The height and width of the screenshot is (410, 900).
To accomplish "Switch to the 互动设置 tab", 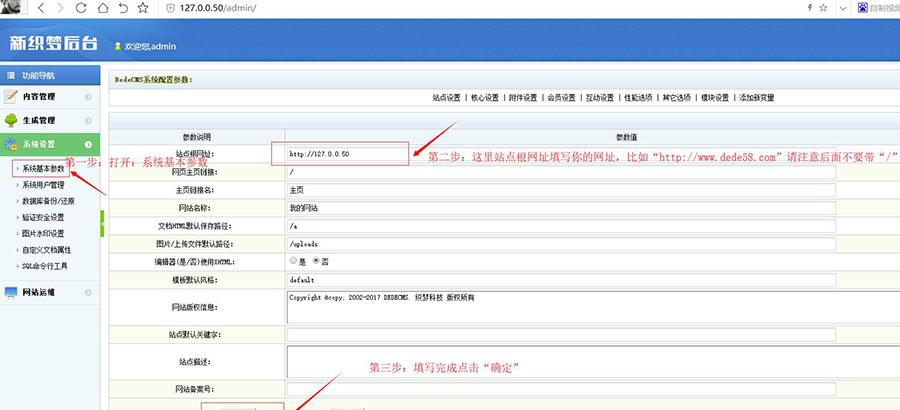I will pyautogui.click(x=599, y=98).
